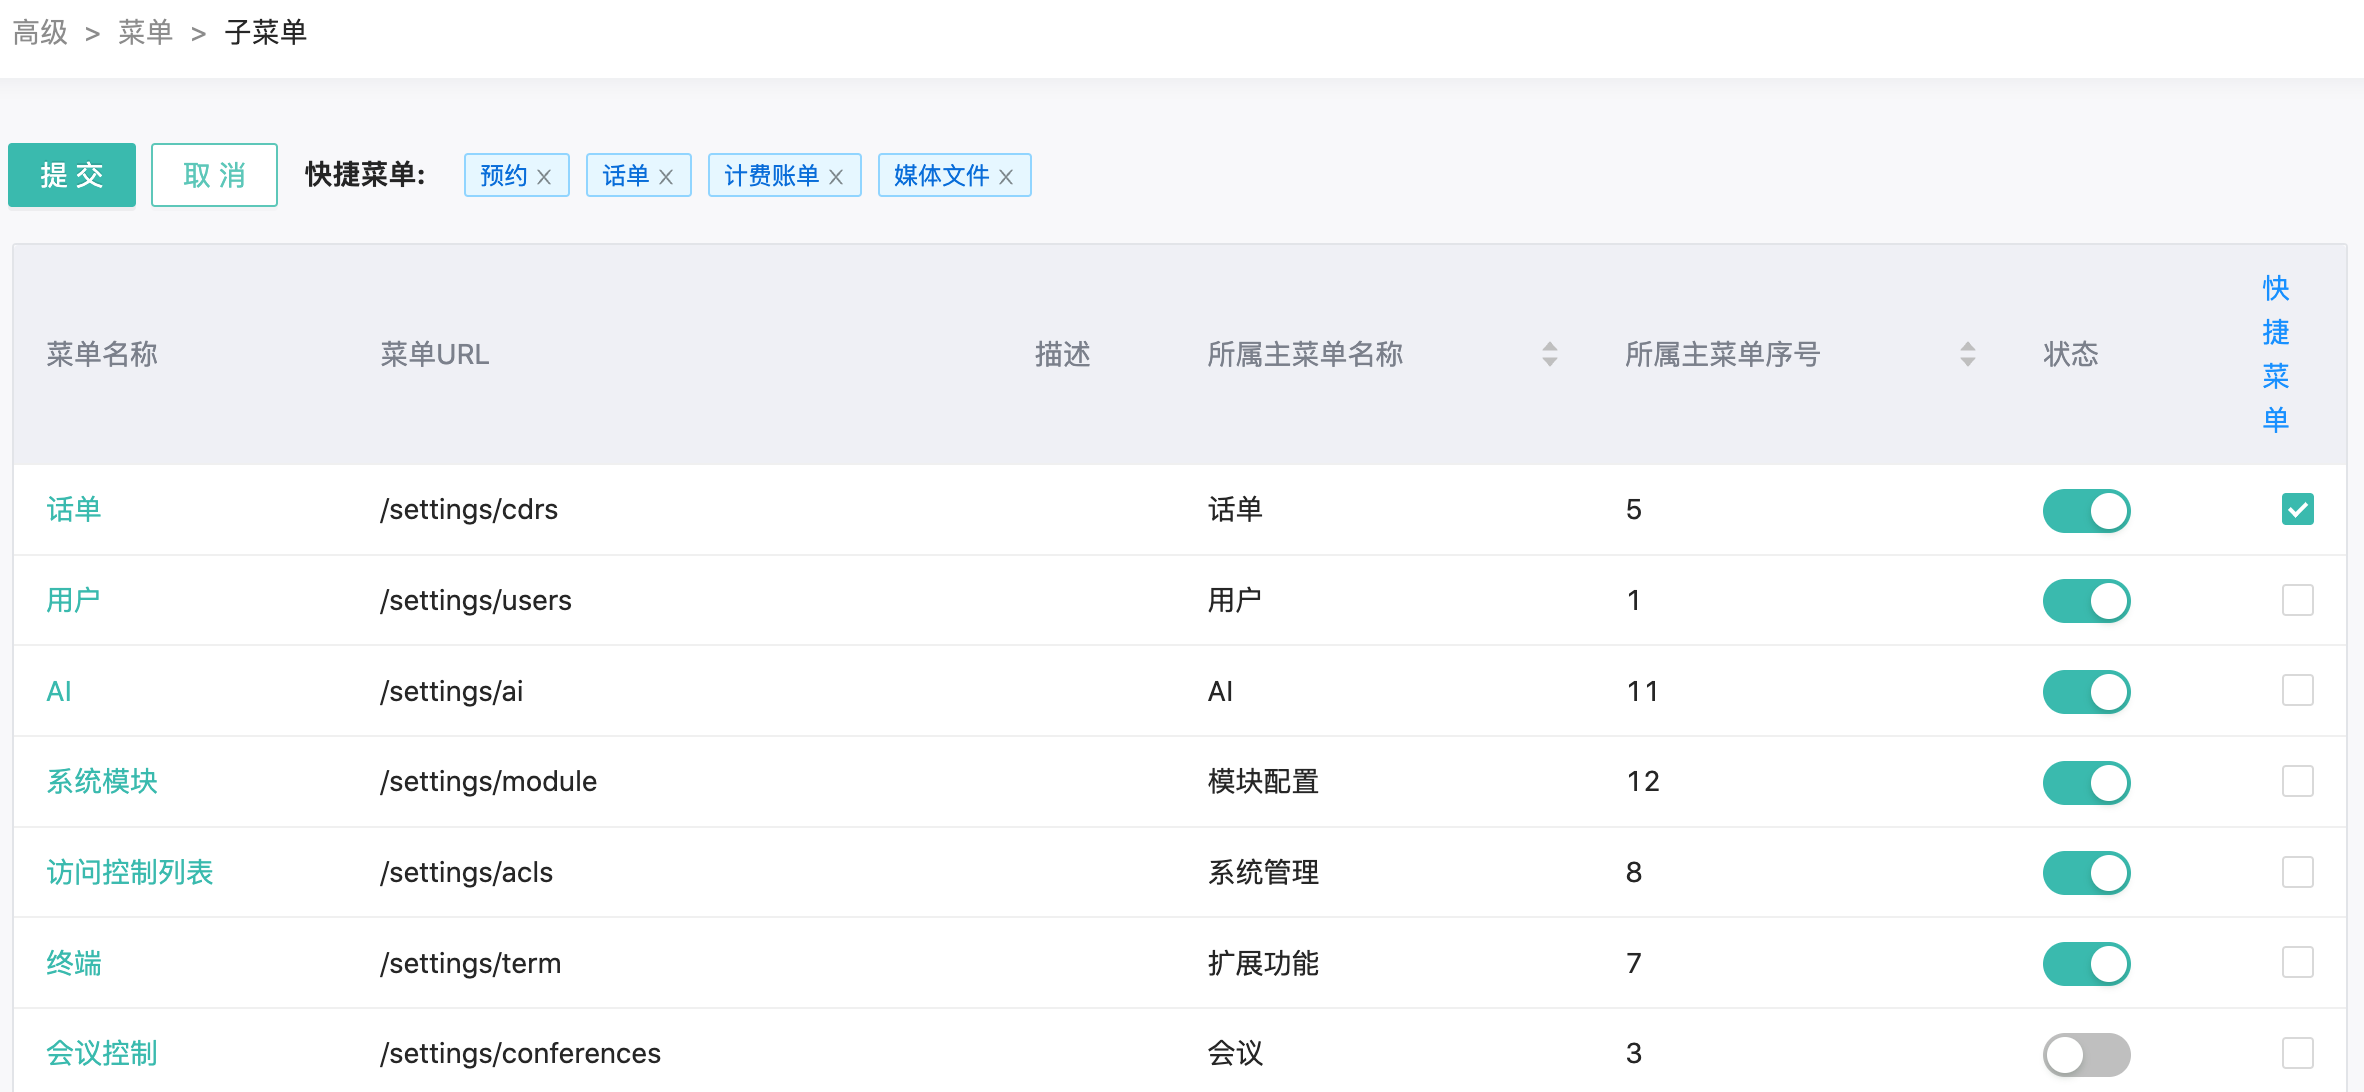
Task: Open the 访问控制列表 menu link
Action: click(x=130, y=872)
